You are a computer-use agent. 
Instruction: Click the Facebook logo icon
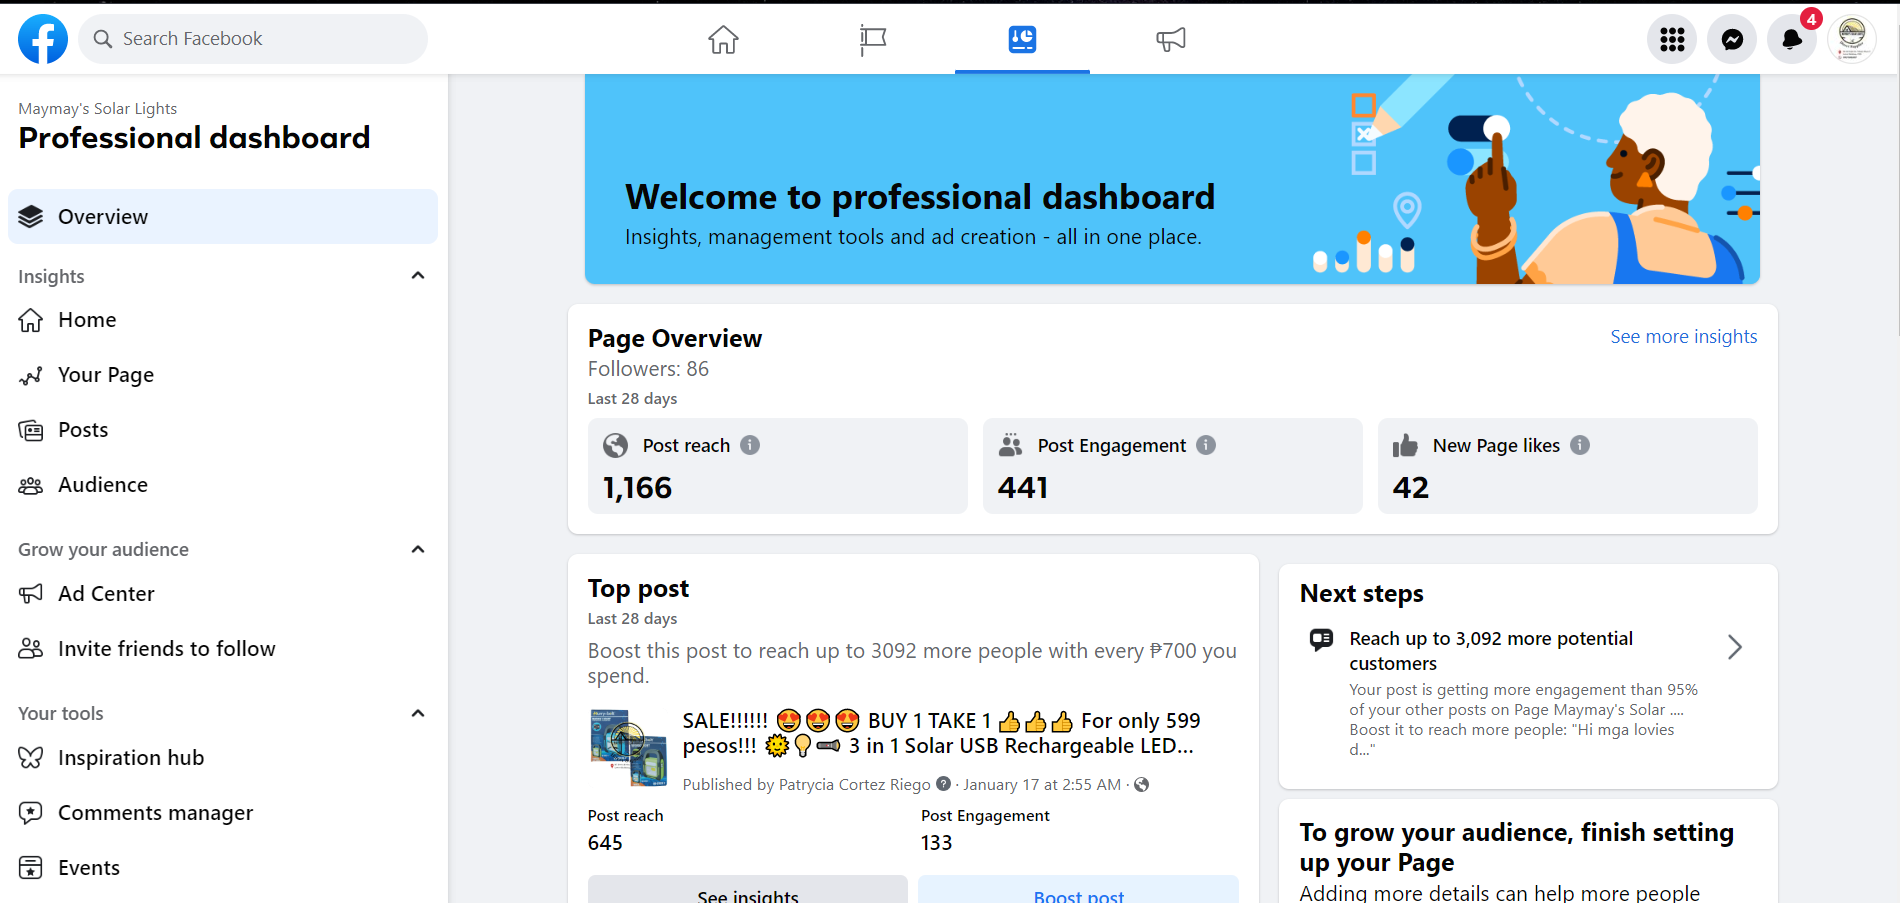click(43, 39)
